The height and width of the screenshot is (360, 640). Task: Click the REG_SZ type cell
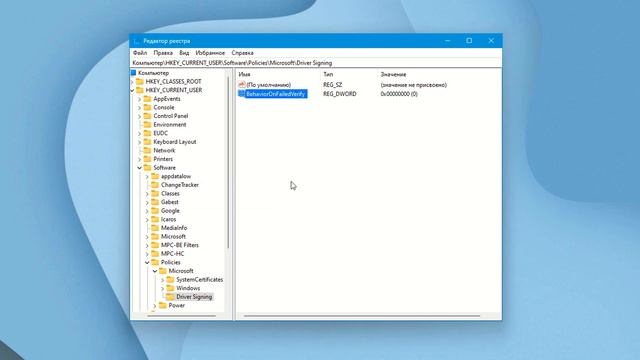[x=333, y=85]
